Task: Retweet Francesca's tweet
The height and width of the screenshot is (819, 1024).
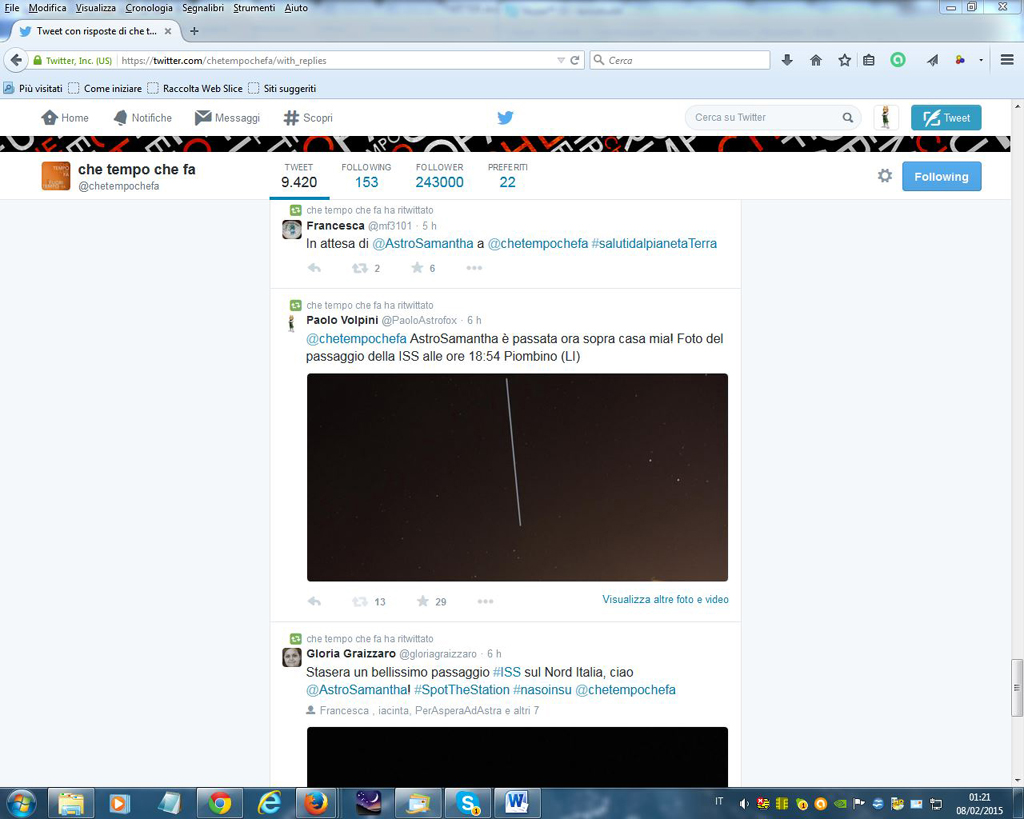Action: 360,268
